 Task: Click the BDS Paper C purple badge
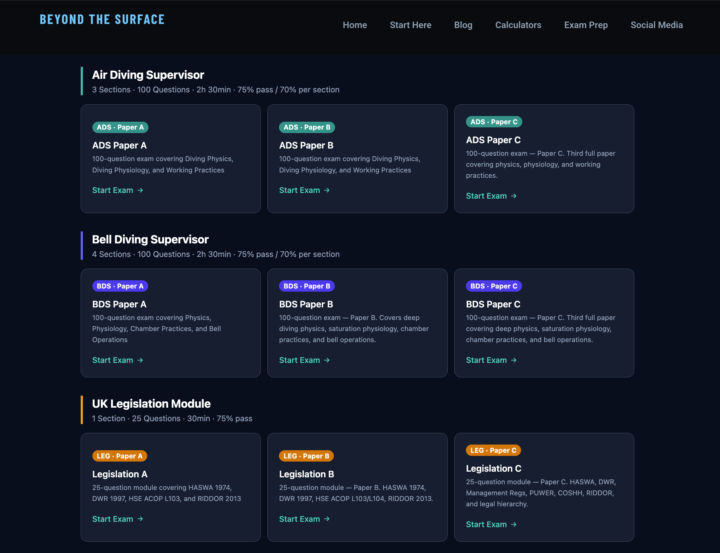point(494,286)
